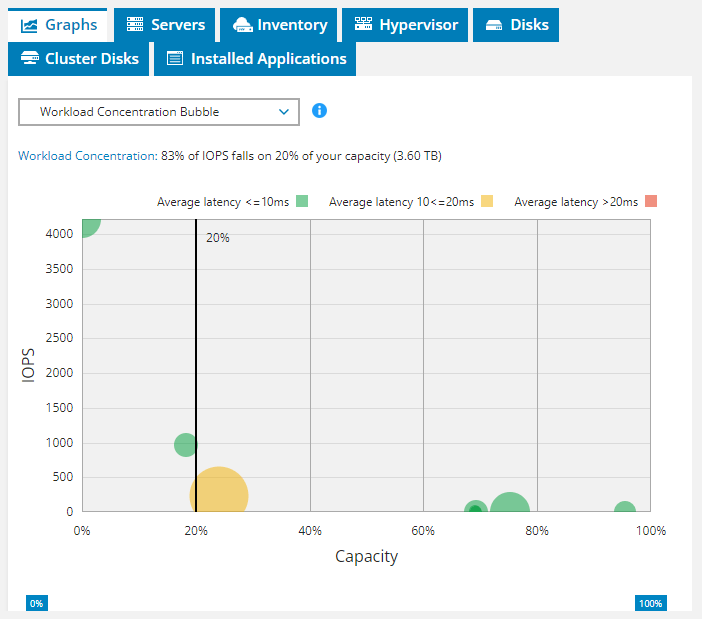Open the Workload Concentration link
Screen dimensions: 702x619
point(87,156)
